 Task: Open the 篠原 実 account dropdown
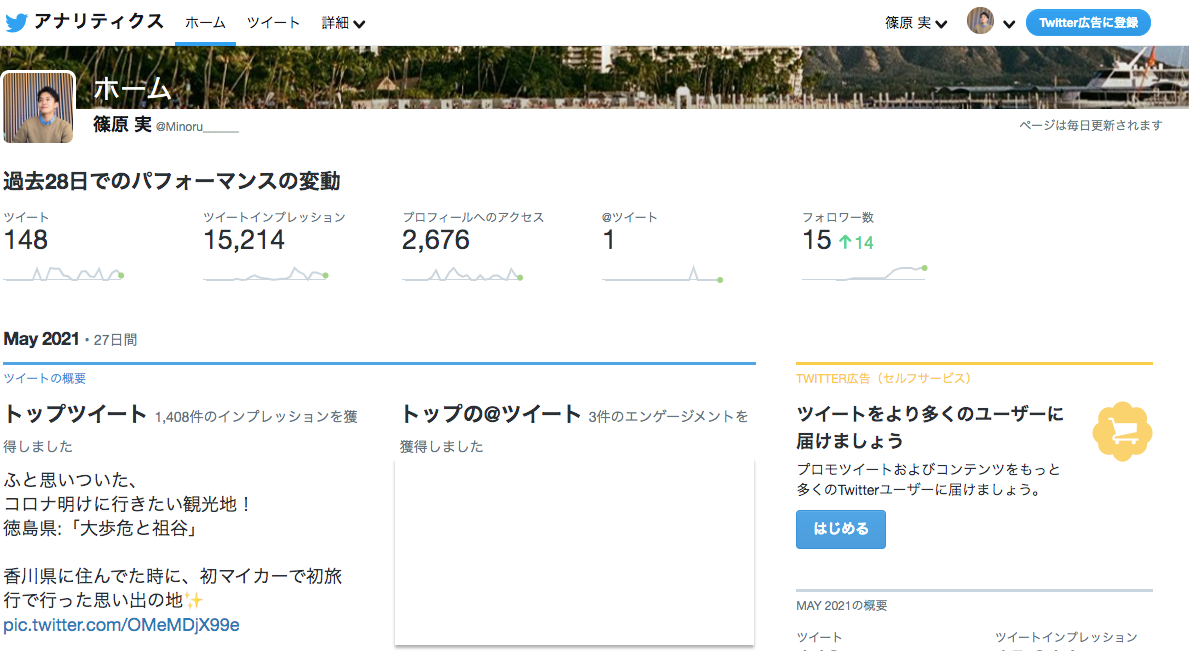click(x=916, y=23)
